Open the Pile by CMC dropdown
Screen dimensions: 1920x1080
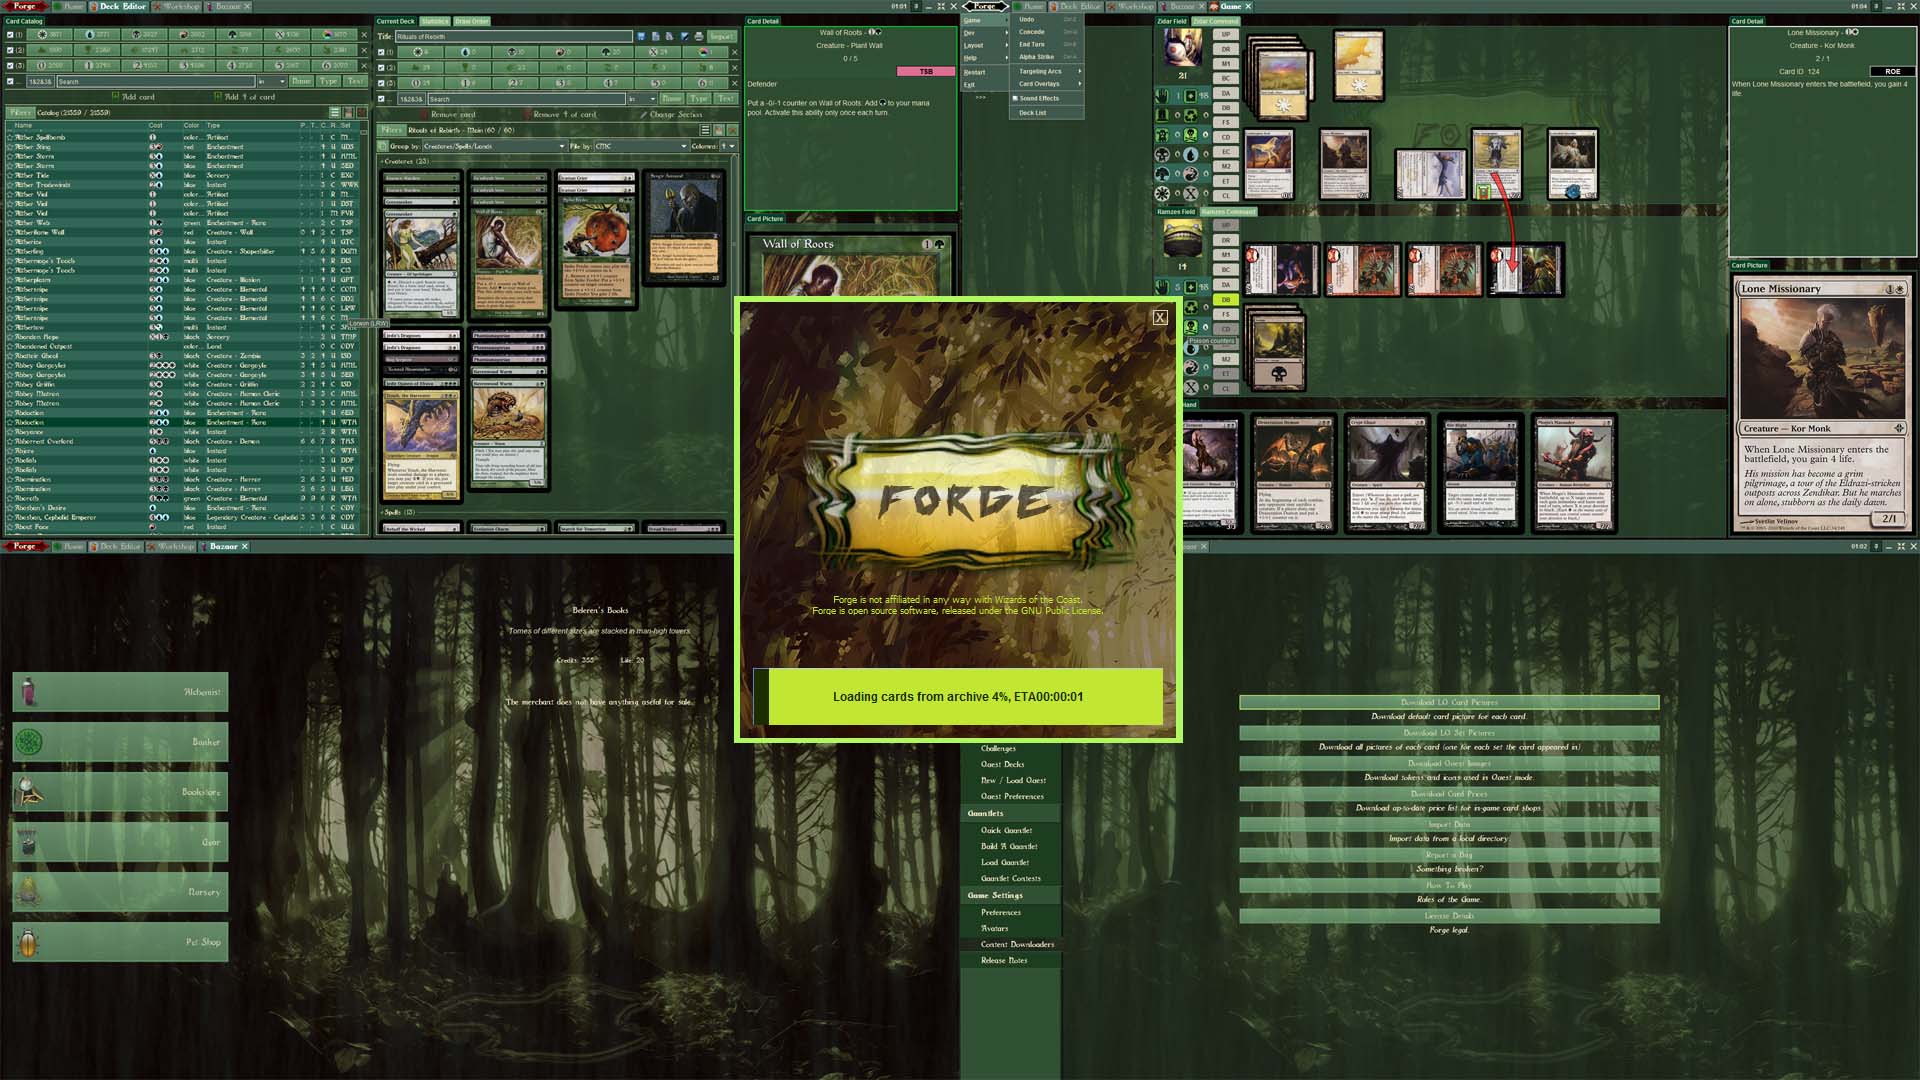pyautogui.click(x=640, y=146)
